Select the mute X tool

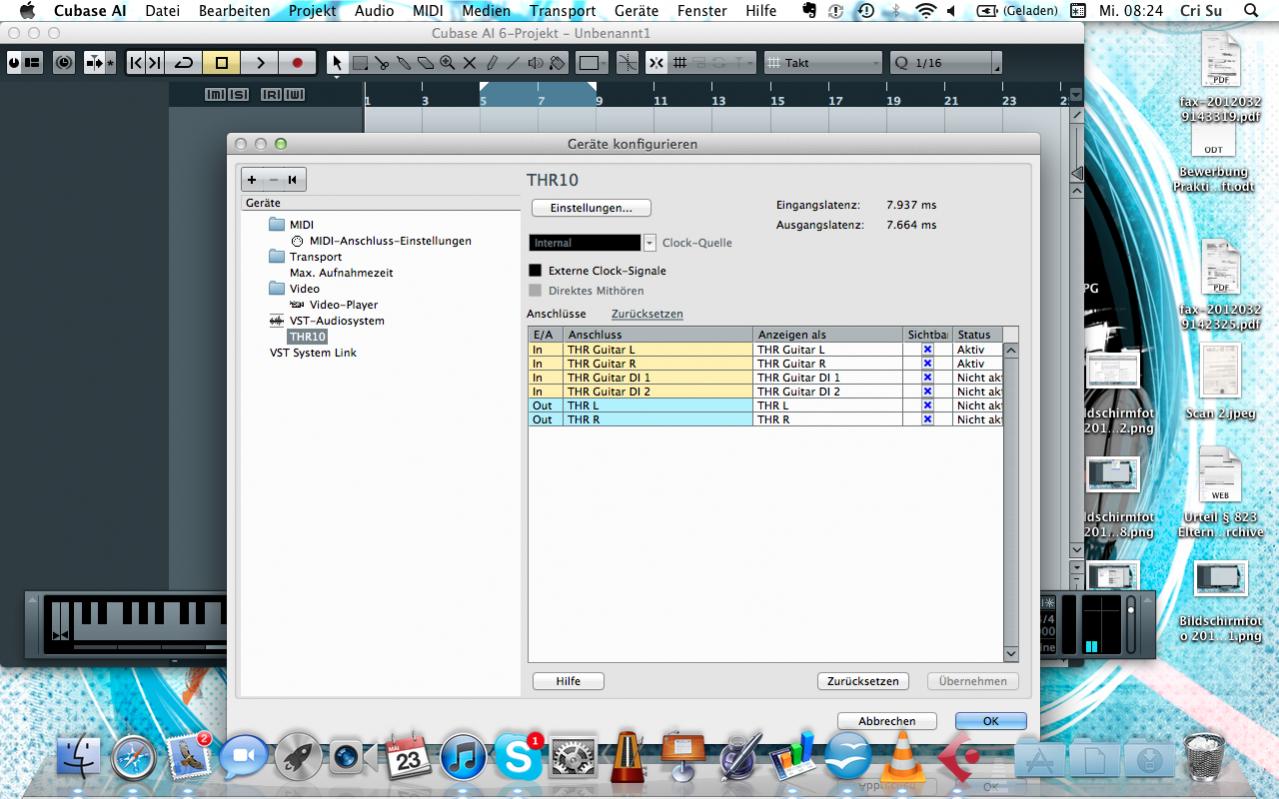(469, 62)
